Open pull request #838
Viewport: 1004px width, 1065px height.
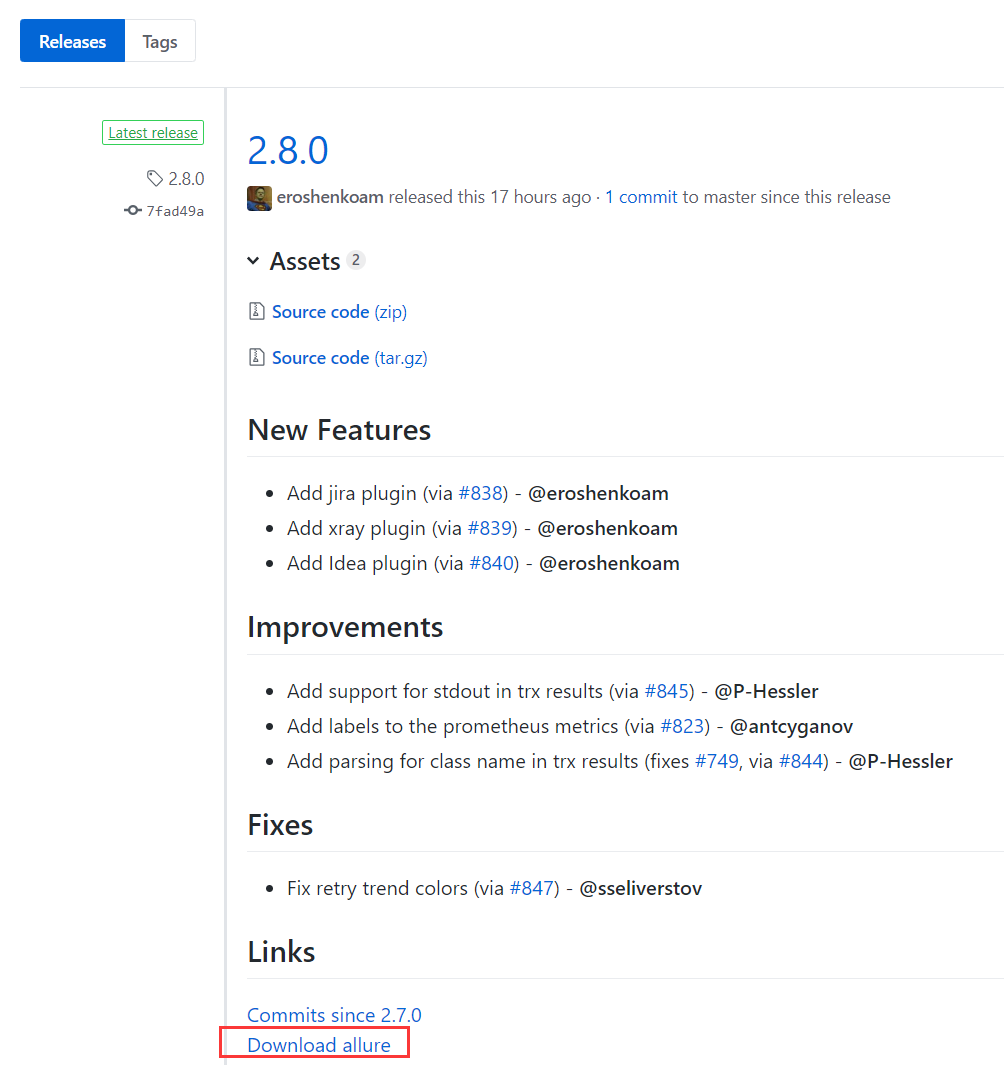483,493
